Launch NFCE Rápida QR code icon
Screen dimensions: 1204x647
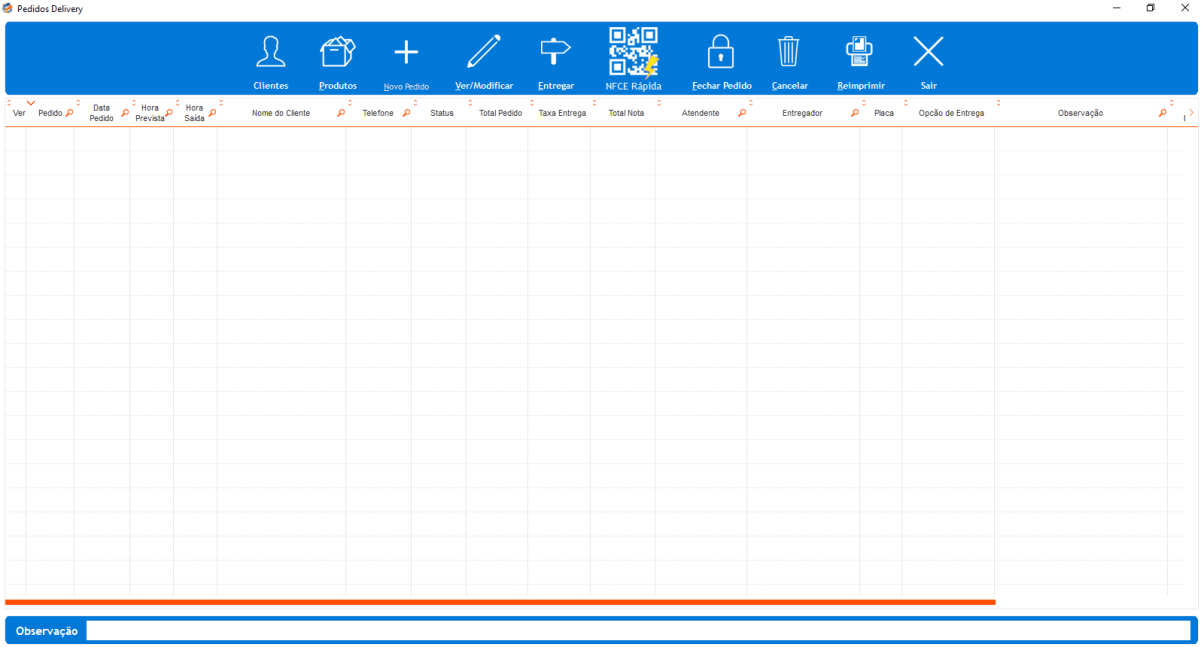point(634,52)
